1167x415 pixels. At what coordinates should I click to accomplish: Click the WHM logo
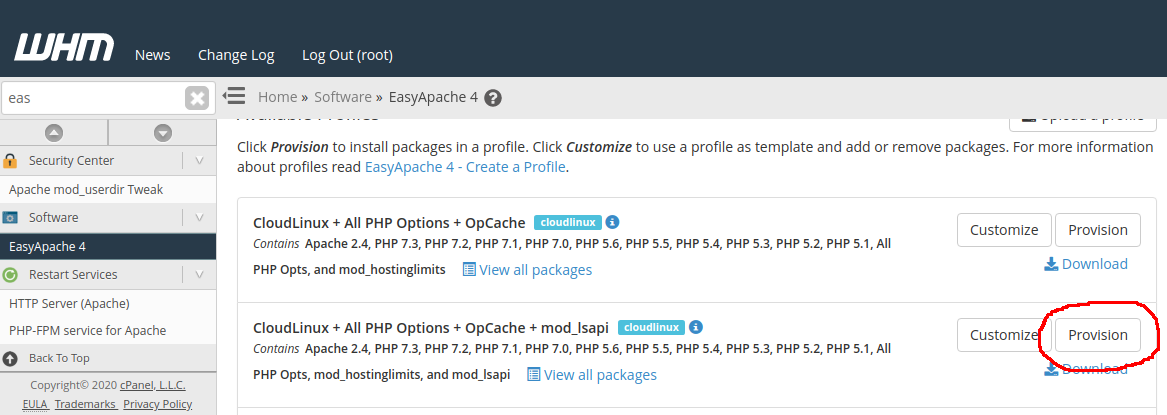pyautogui.click(x=64, y=48)
